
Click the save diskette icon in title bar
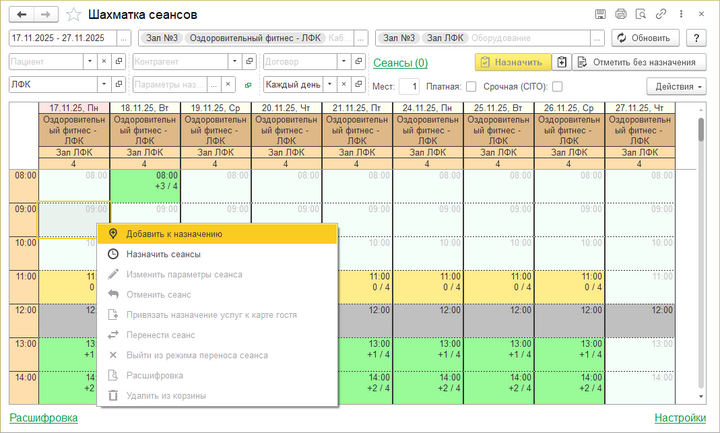600,14
